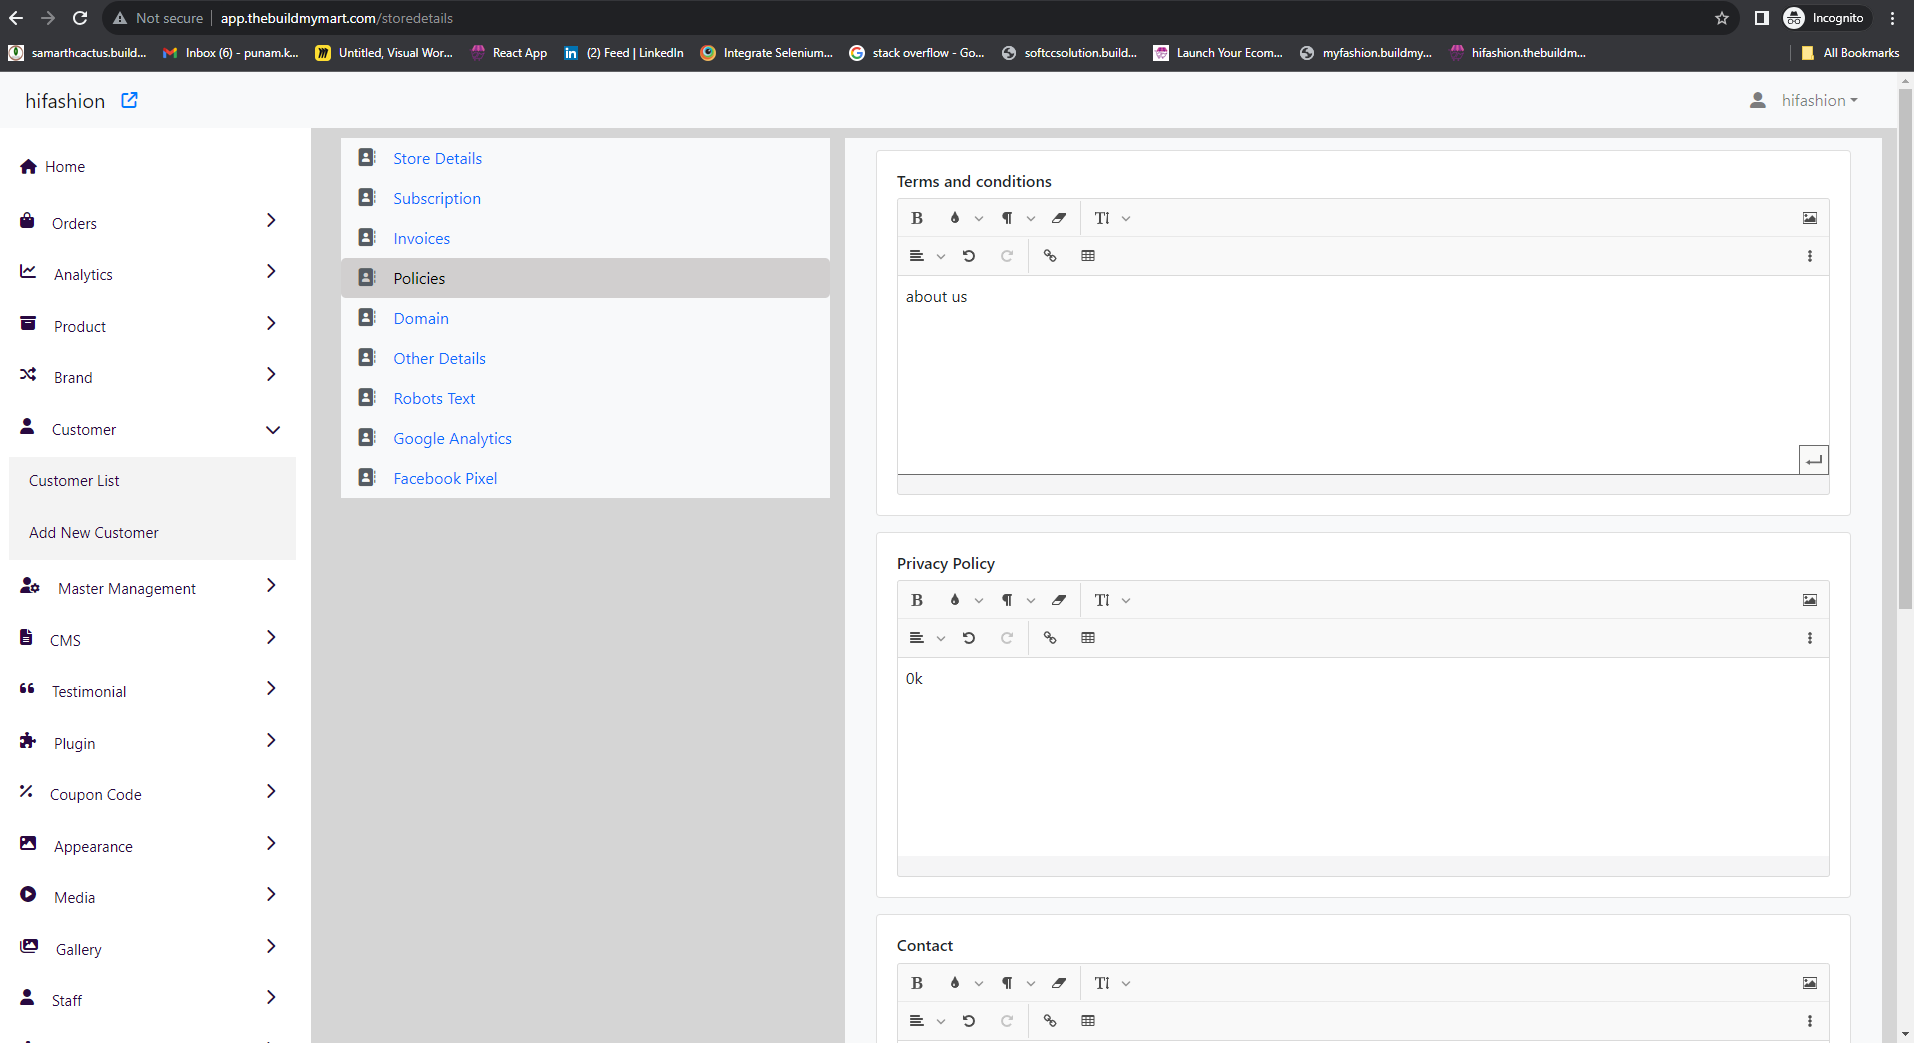Insert link in Contact editor

click(x=1050, y=1021)
